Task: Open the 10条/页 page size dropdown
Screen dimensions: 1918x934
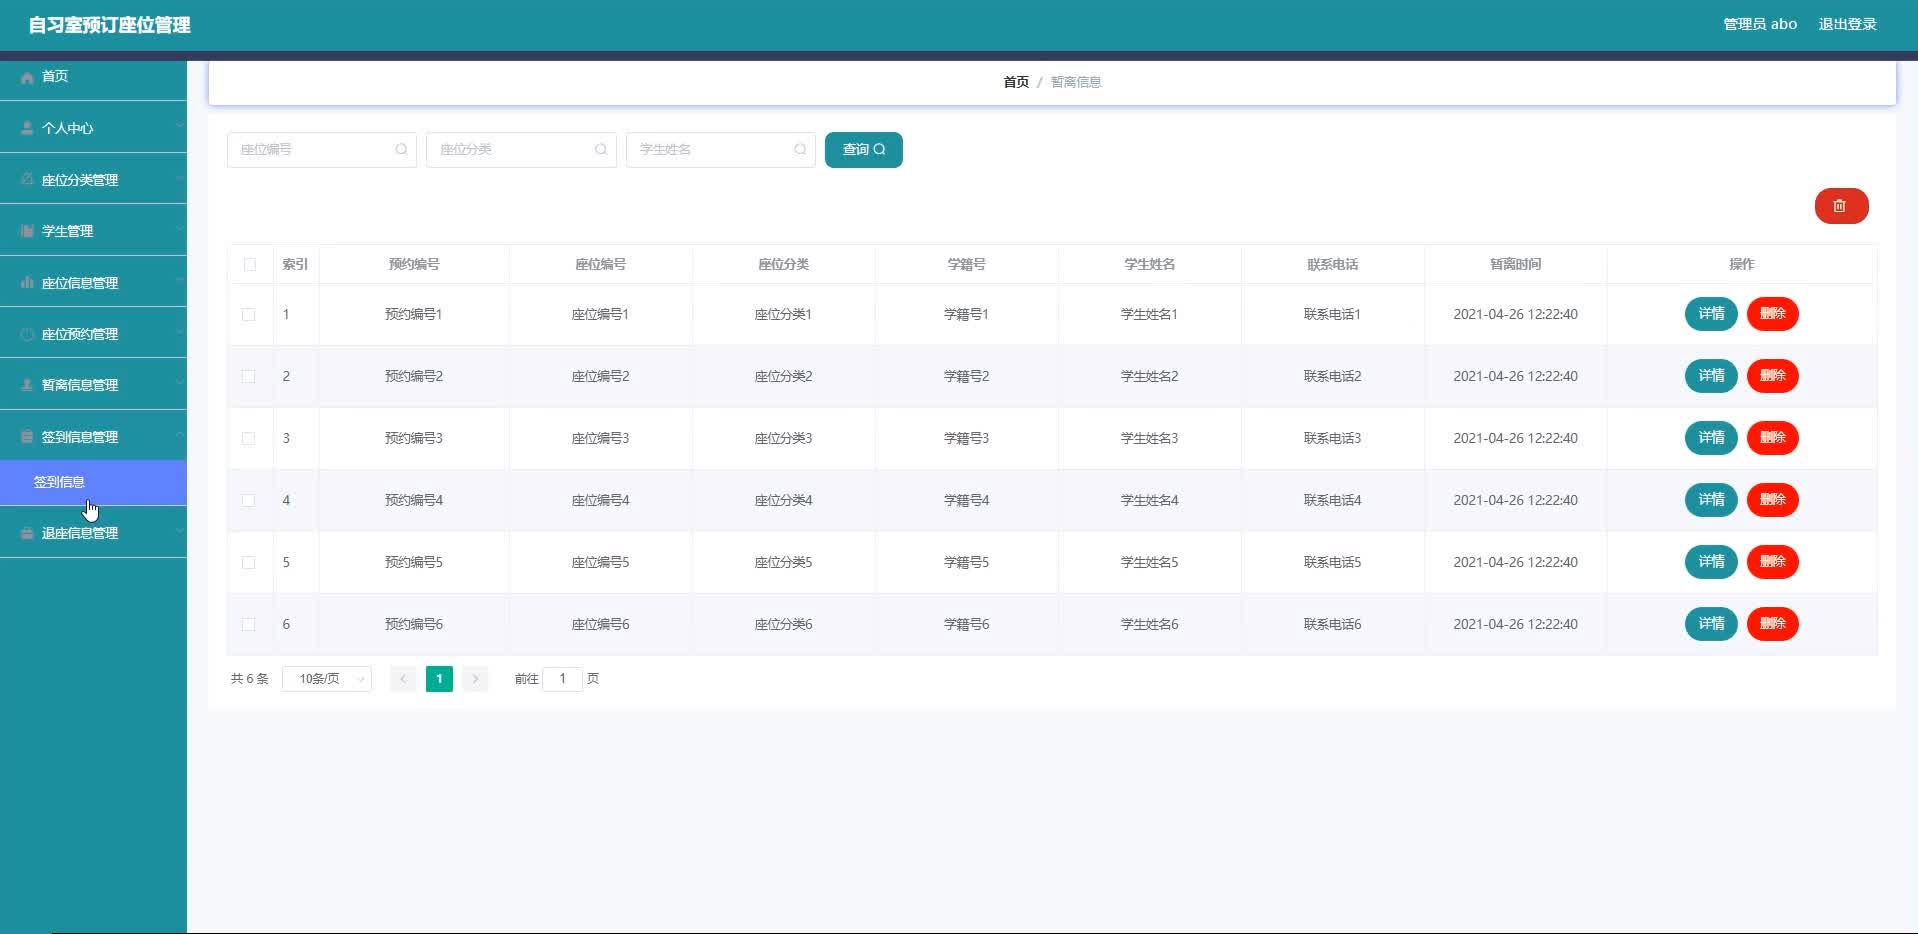Action: [327, 679]
